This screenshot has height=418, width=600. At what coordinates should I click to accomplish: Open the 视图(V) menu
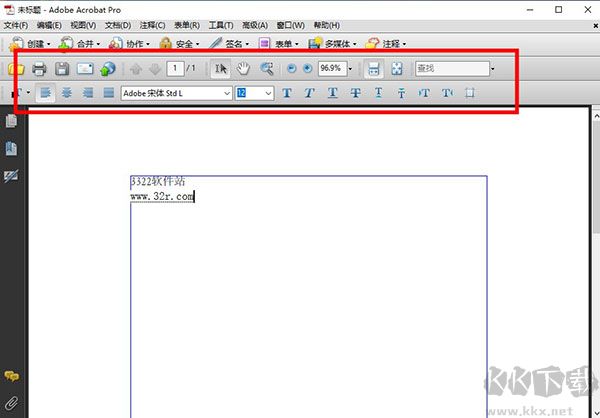(x=83, y=25)
